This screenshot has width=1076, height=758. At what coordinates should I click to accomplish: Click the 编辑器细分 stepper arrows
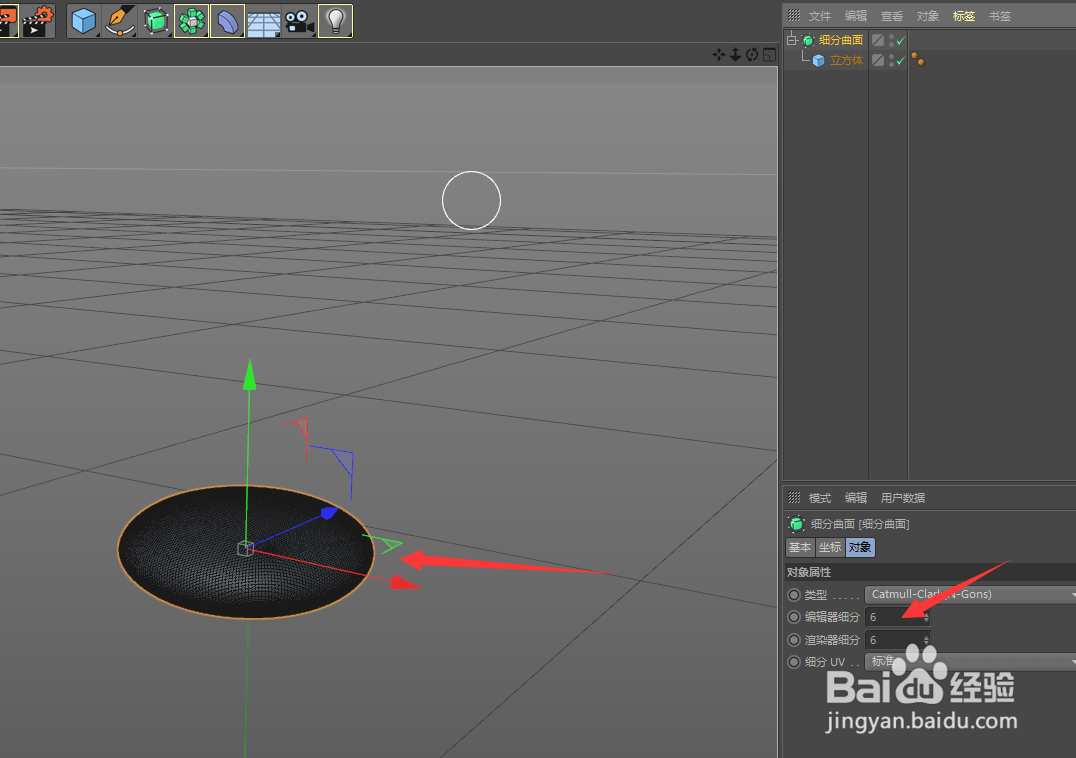pyautogui.click(x=926, y=617)
